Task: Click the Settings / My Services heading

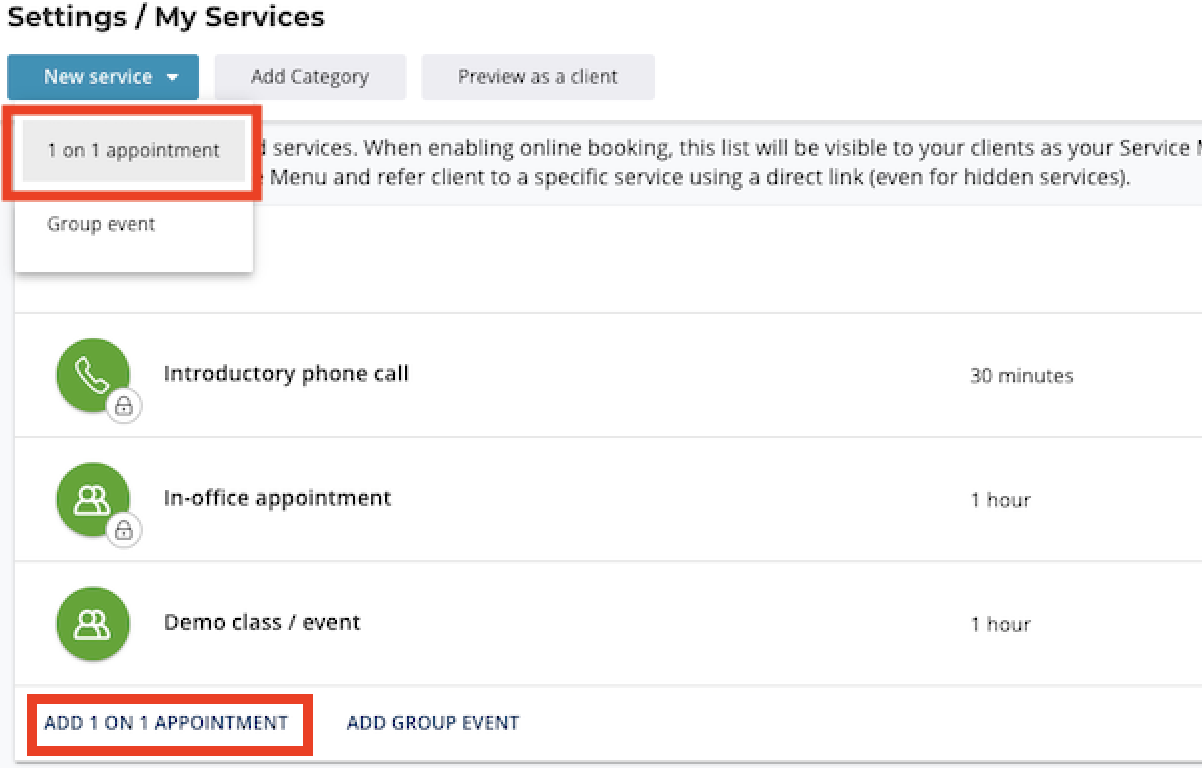Action: coord(166,17)
